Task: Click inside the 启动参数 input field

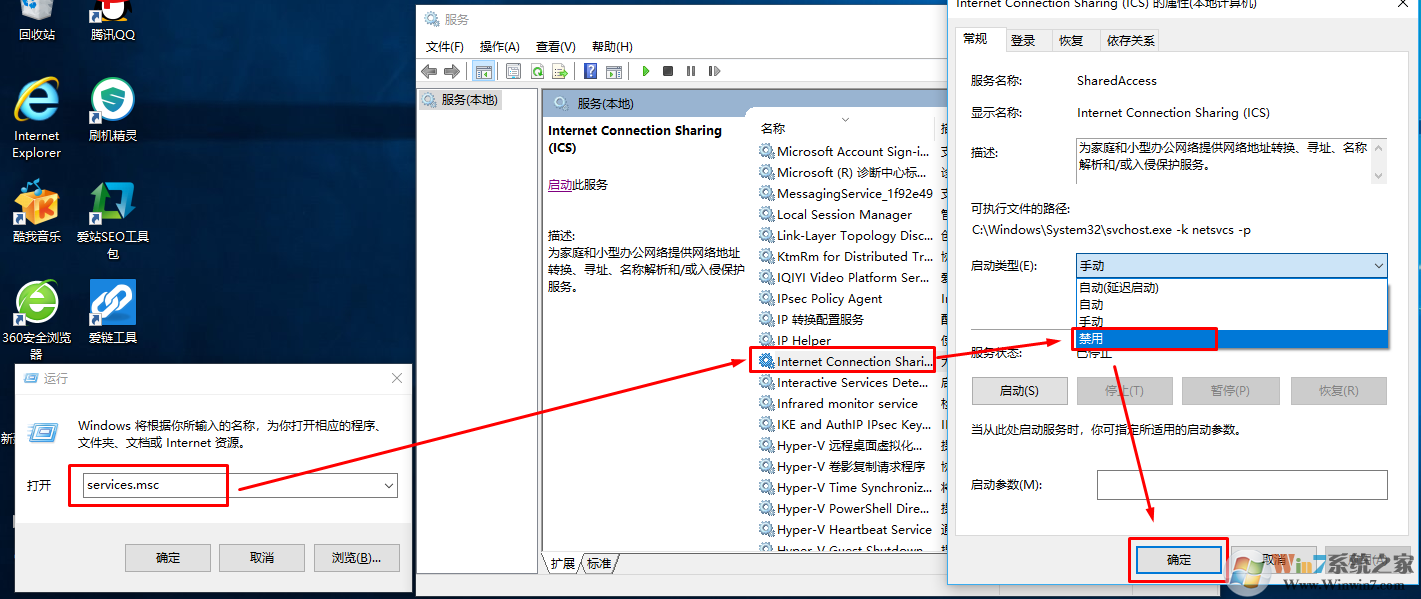Action: pos(1240,485)
